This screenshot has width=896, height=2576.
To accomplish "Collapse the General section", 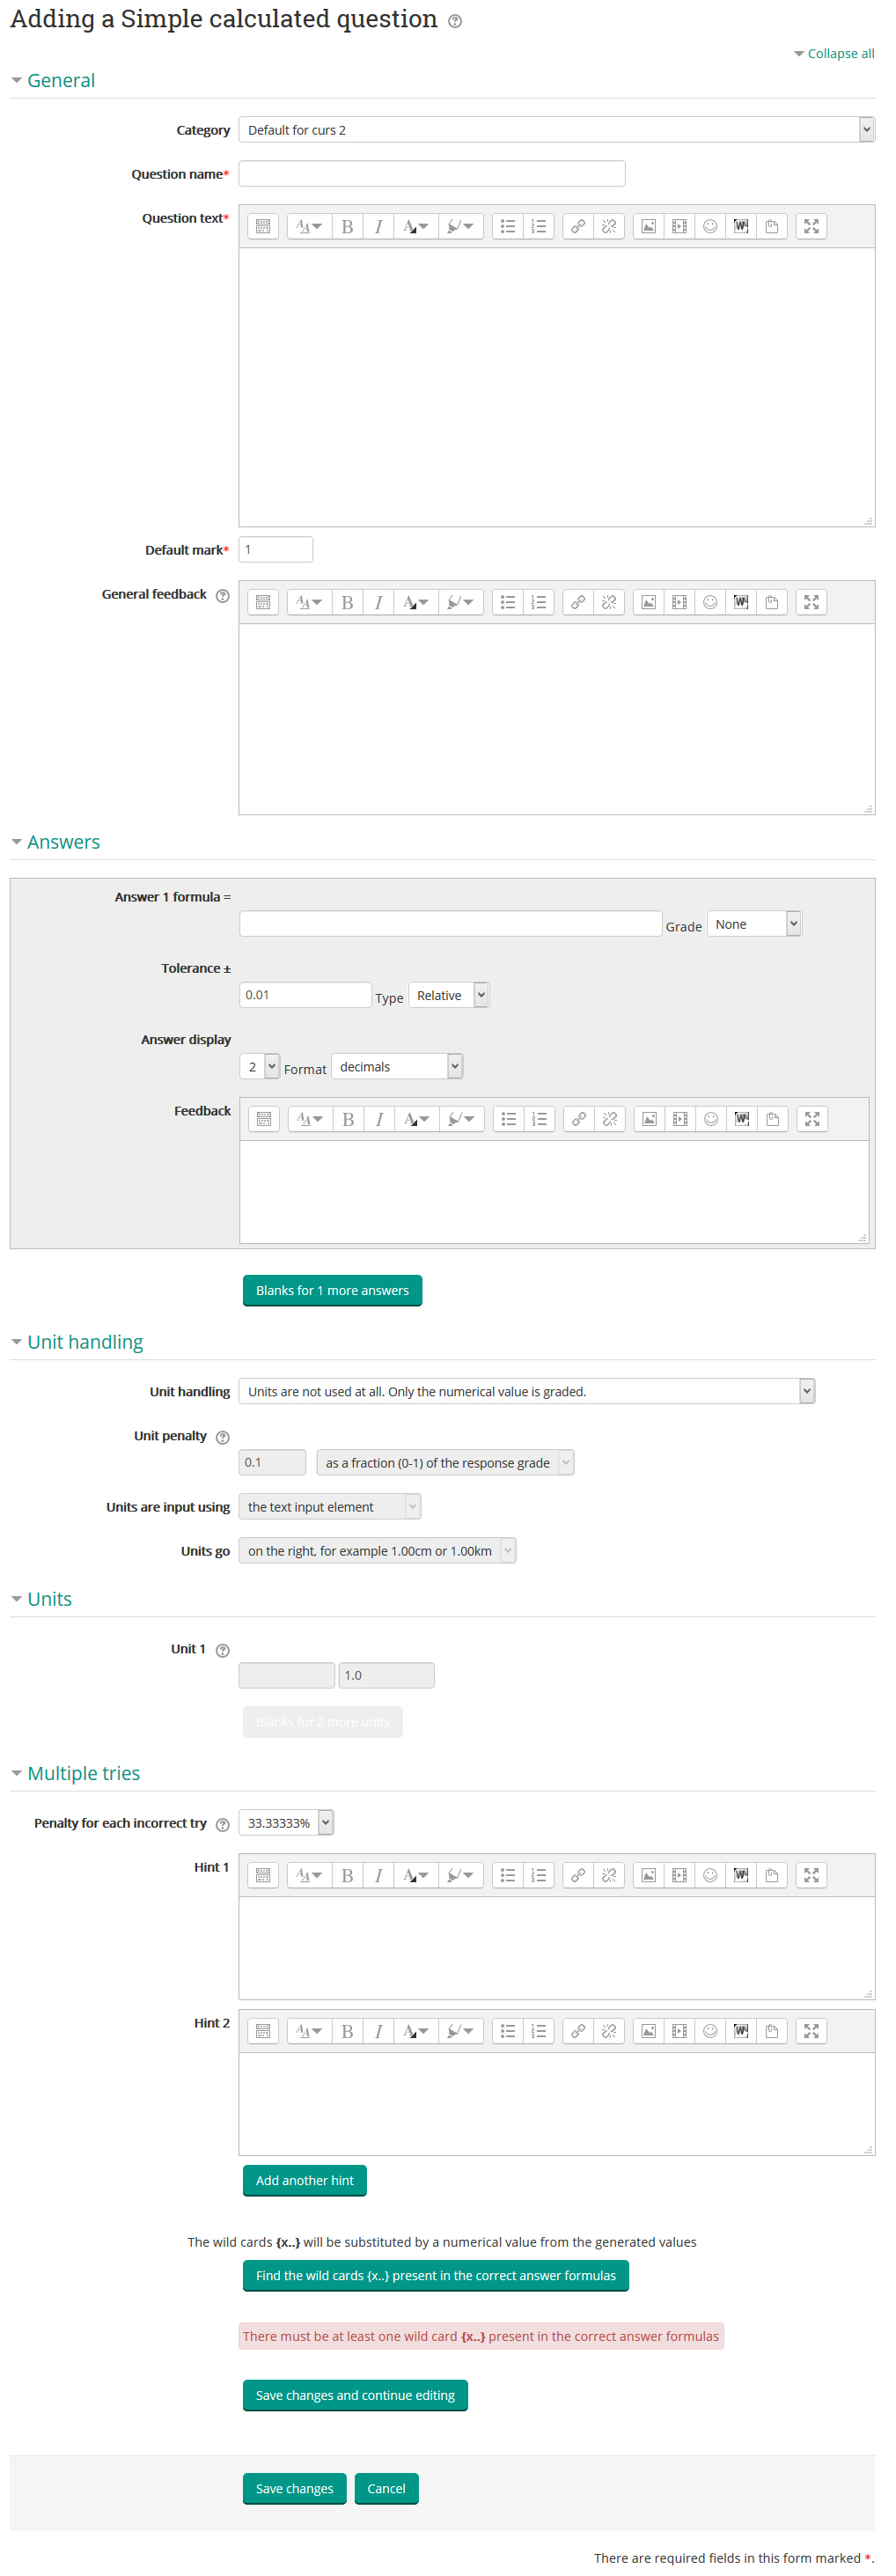I will coord(61,80).
